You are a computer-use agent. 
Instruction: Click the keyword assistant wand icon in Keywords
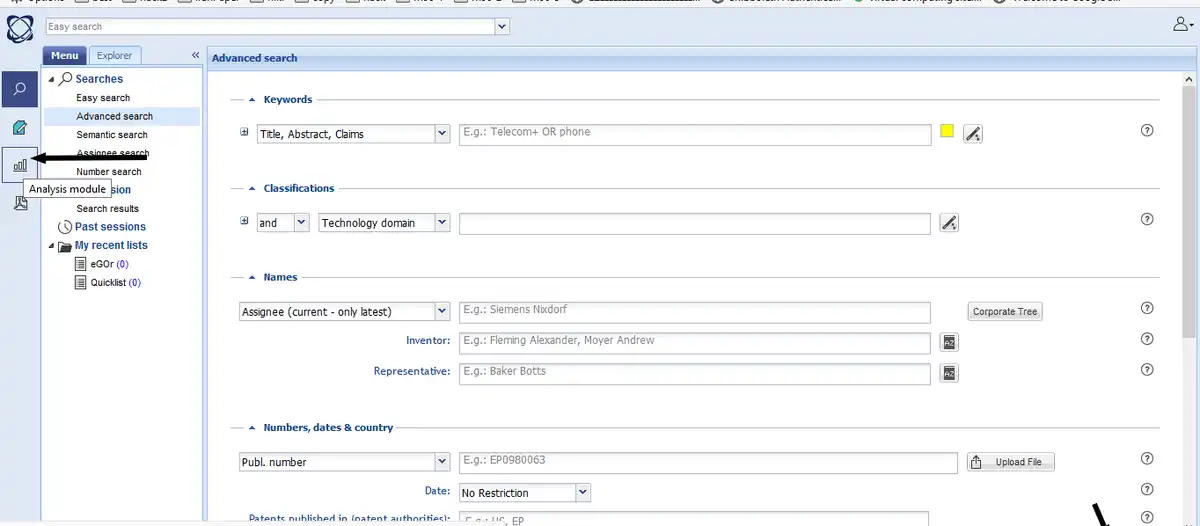click(973, 133)
